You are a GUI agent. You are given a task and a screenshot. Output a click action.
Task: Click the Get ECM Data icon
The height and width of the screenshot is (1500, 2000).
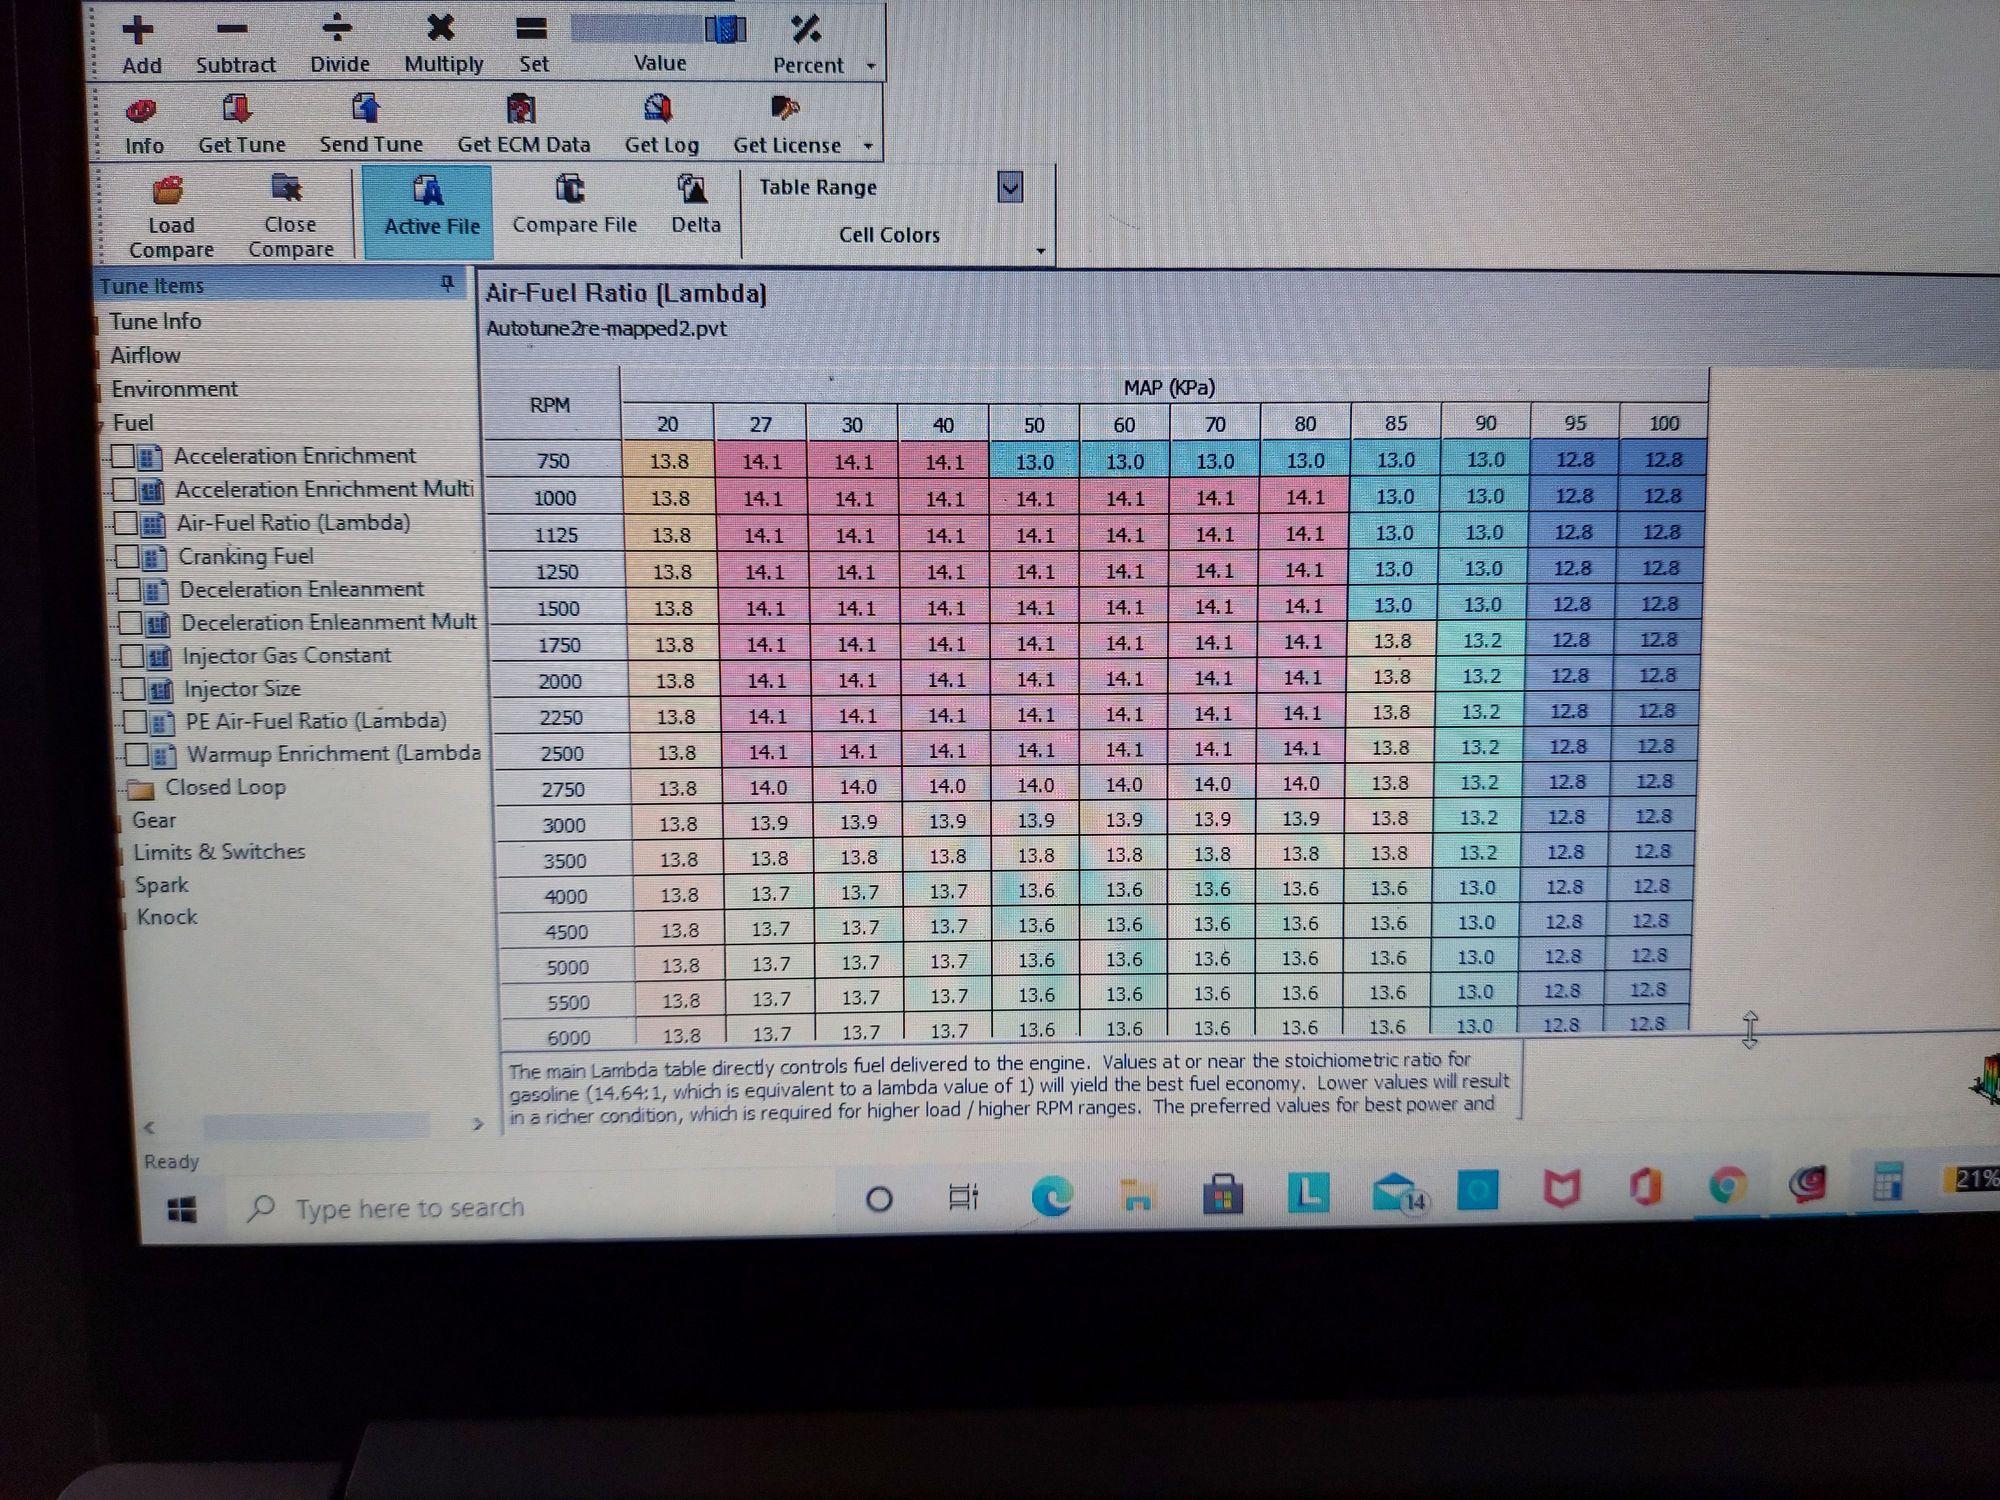click(521, 109)
